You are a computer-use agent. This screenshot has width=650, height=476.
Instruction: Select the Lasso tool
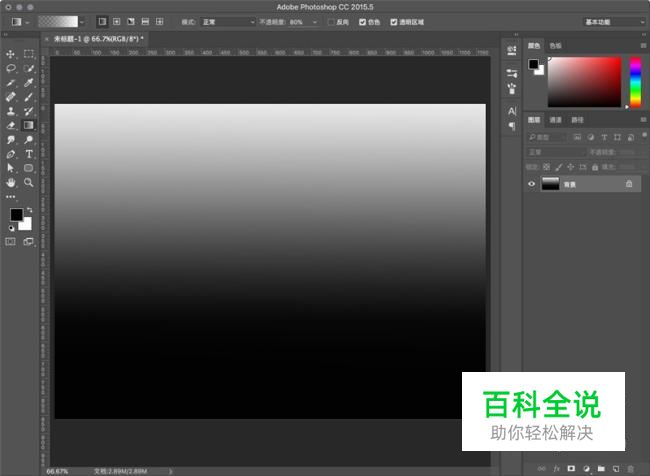coord(11,68)
